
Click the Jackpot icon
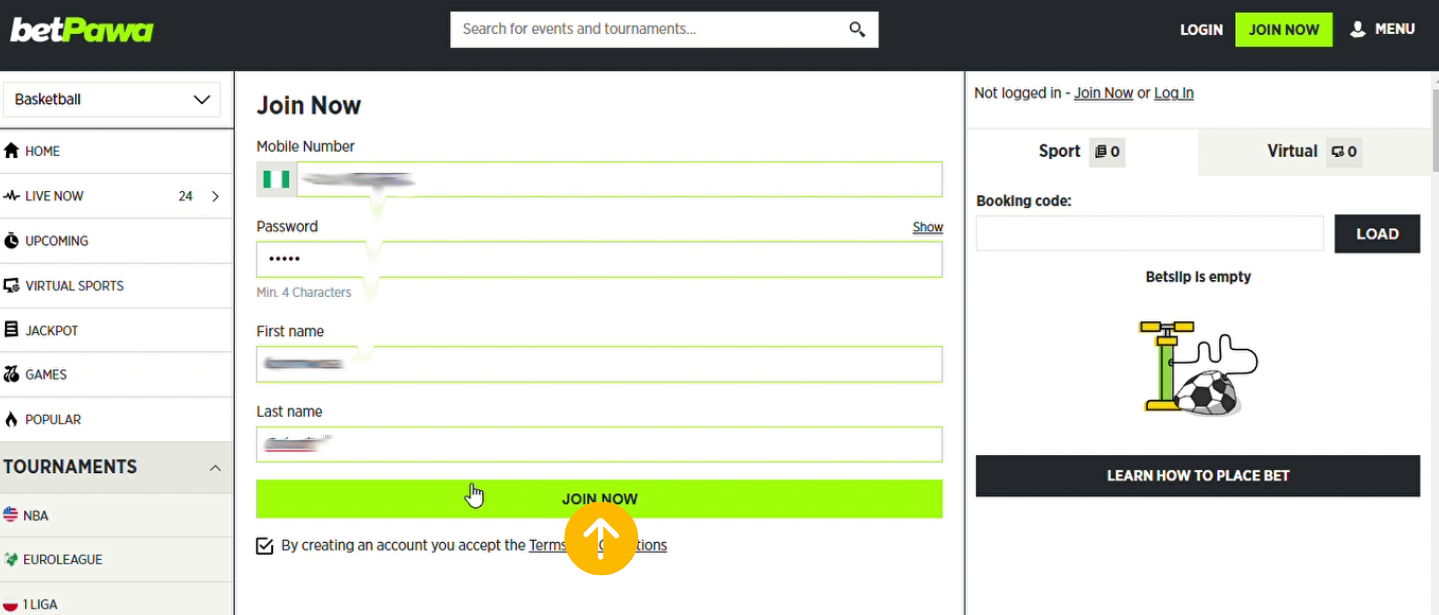coord(12,330)
